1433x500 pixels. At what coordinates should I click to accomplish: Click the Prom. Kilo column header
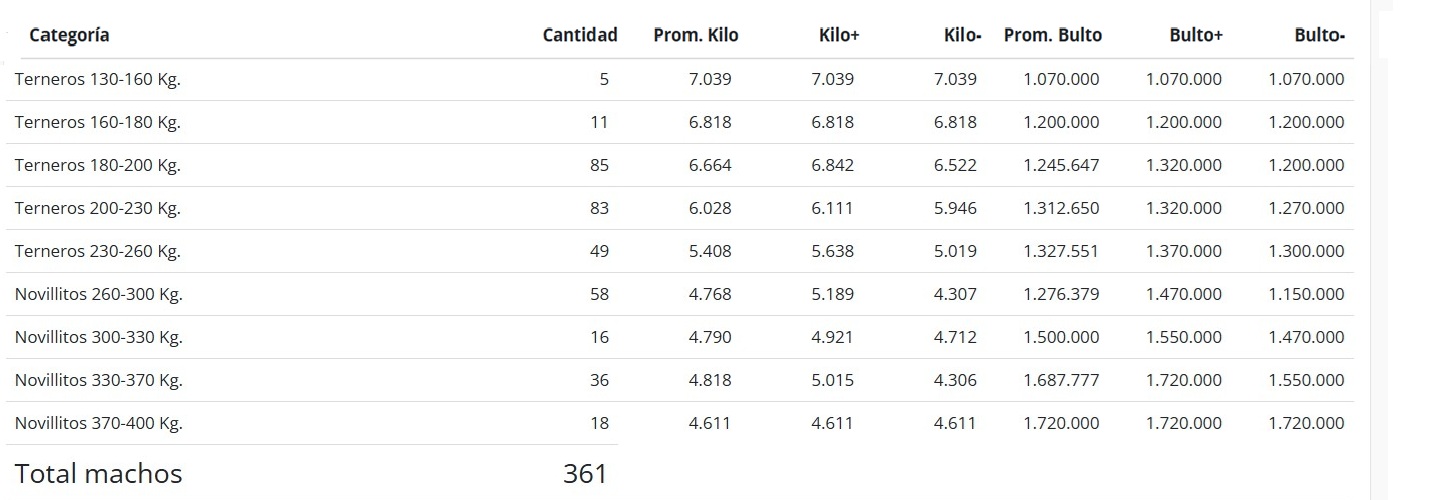(x=696, y=35)
